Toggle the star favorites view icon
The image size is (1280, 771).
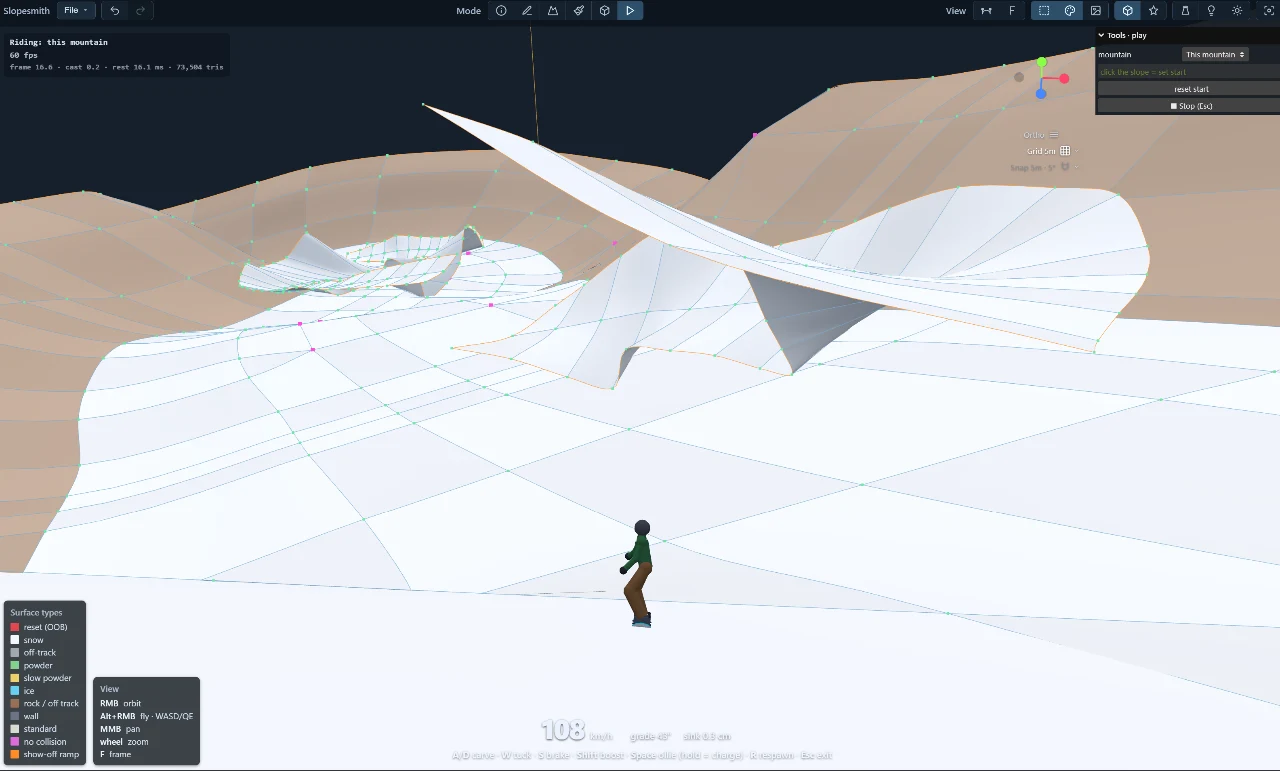(x=1154, y=11)
